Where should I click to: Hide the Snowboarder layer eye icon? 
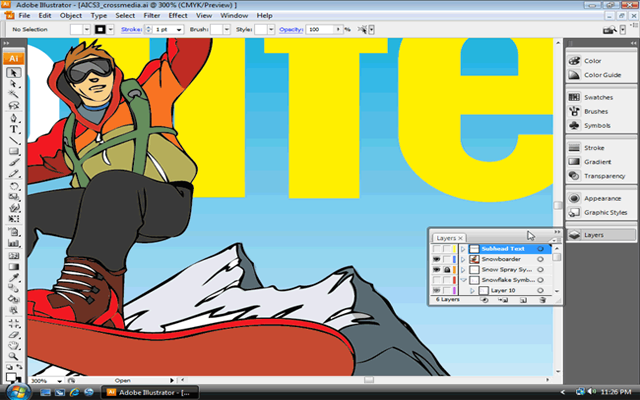(x=436, y=259)
